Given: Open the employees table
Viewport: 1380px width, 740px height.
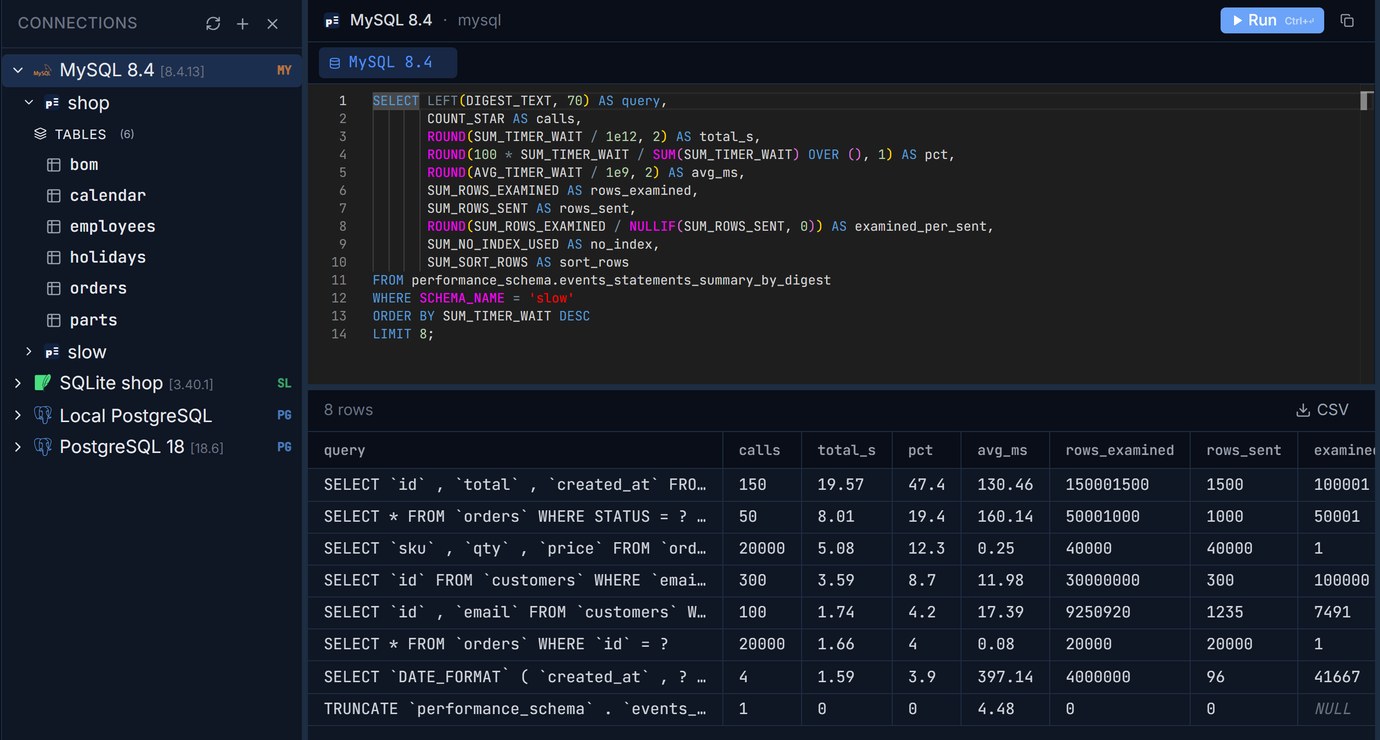Looking at the screenshot, I should [x=112, y=227].
